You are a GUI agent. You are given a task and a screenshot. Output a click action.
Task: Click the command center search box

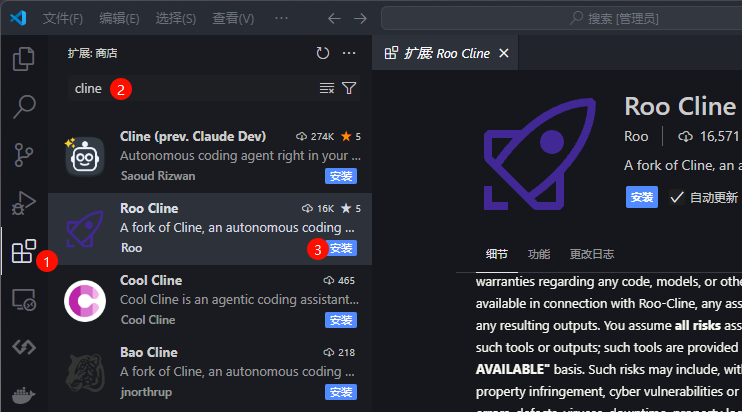(x=562, y=18)
